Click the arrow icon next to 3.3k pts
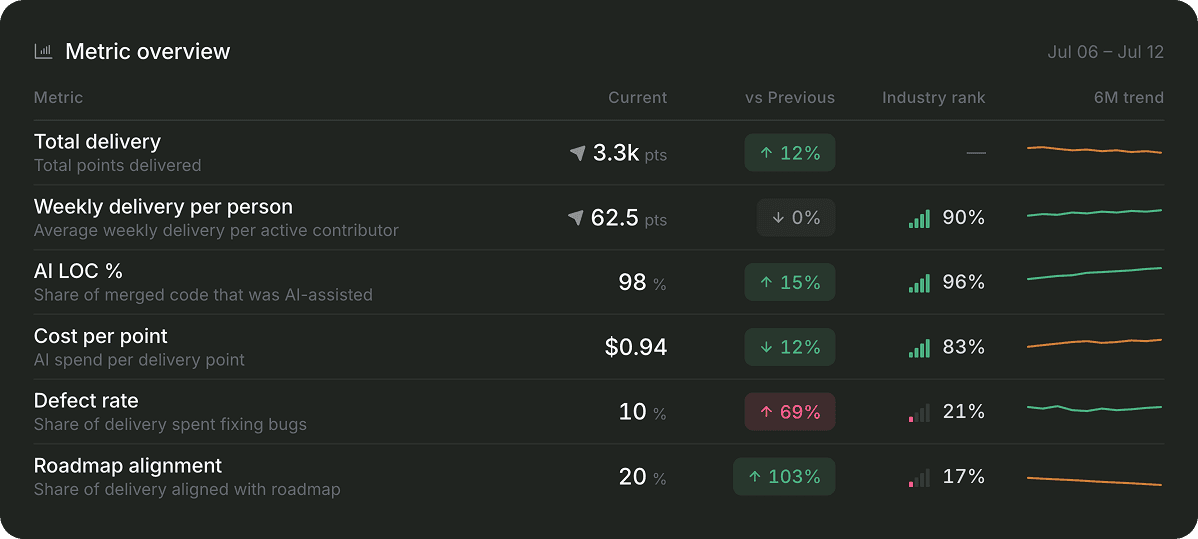1198x539 pixels. [x=578, y=154]
